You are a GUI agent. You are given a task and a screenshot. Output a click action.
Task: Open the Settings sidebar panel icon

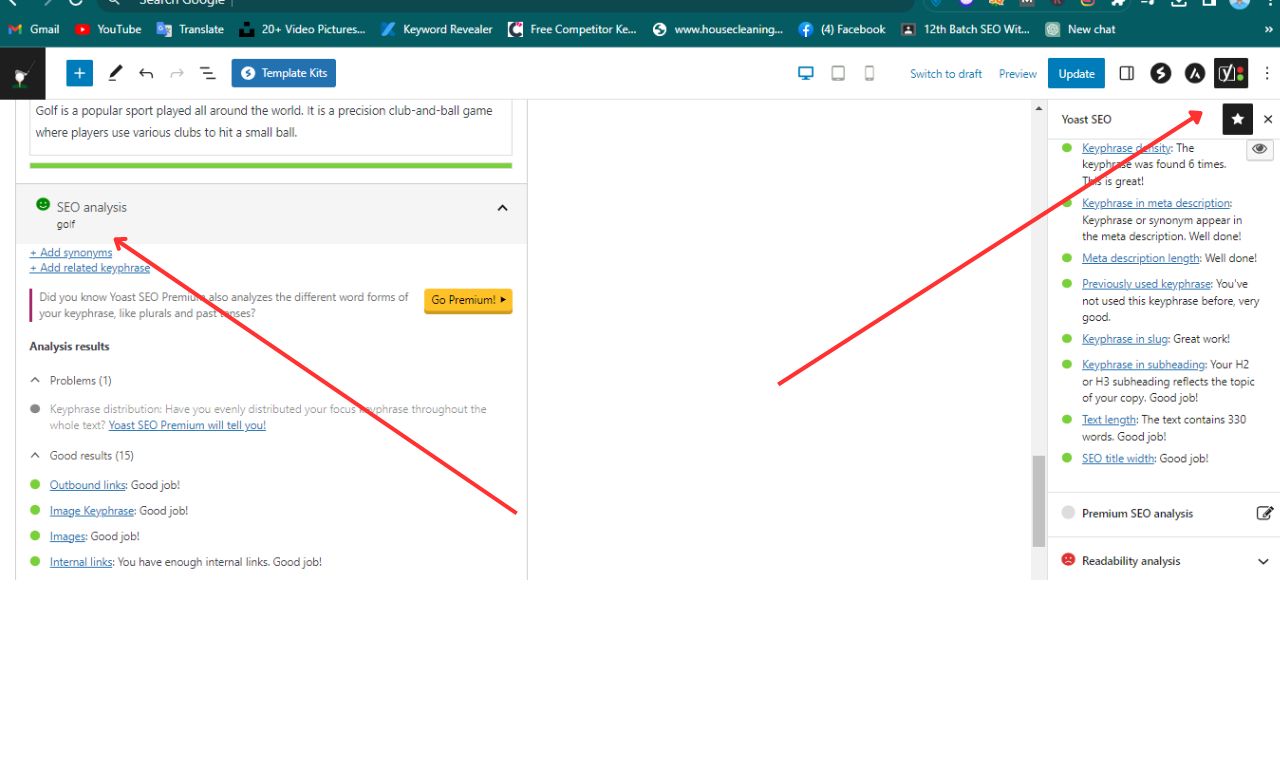[x=1127, y=72]
